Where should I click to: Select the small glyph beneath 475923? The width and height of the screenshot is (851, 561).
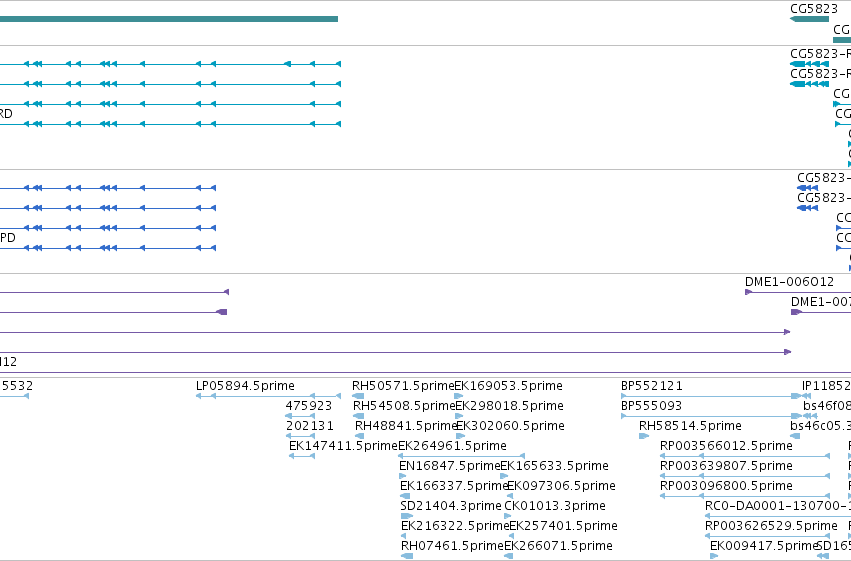(x=300, y=416)
